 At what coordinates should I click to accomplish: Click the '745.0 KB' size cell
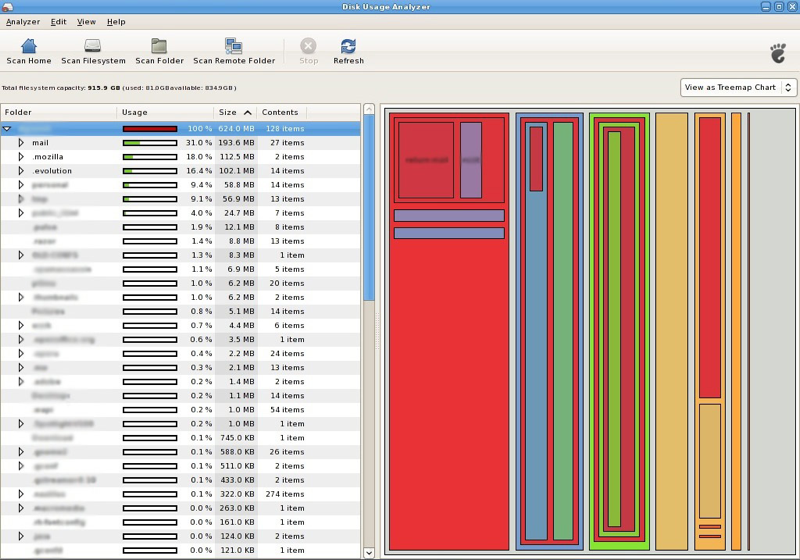(237, 438)
